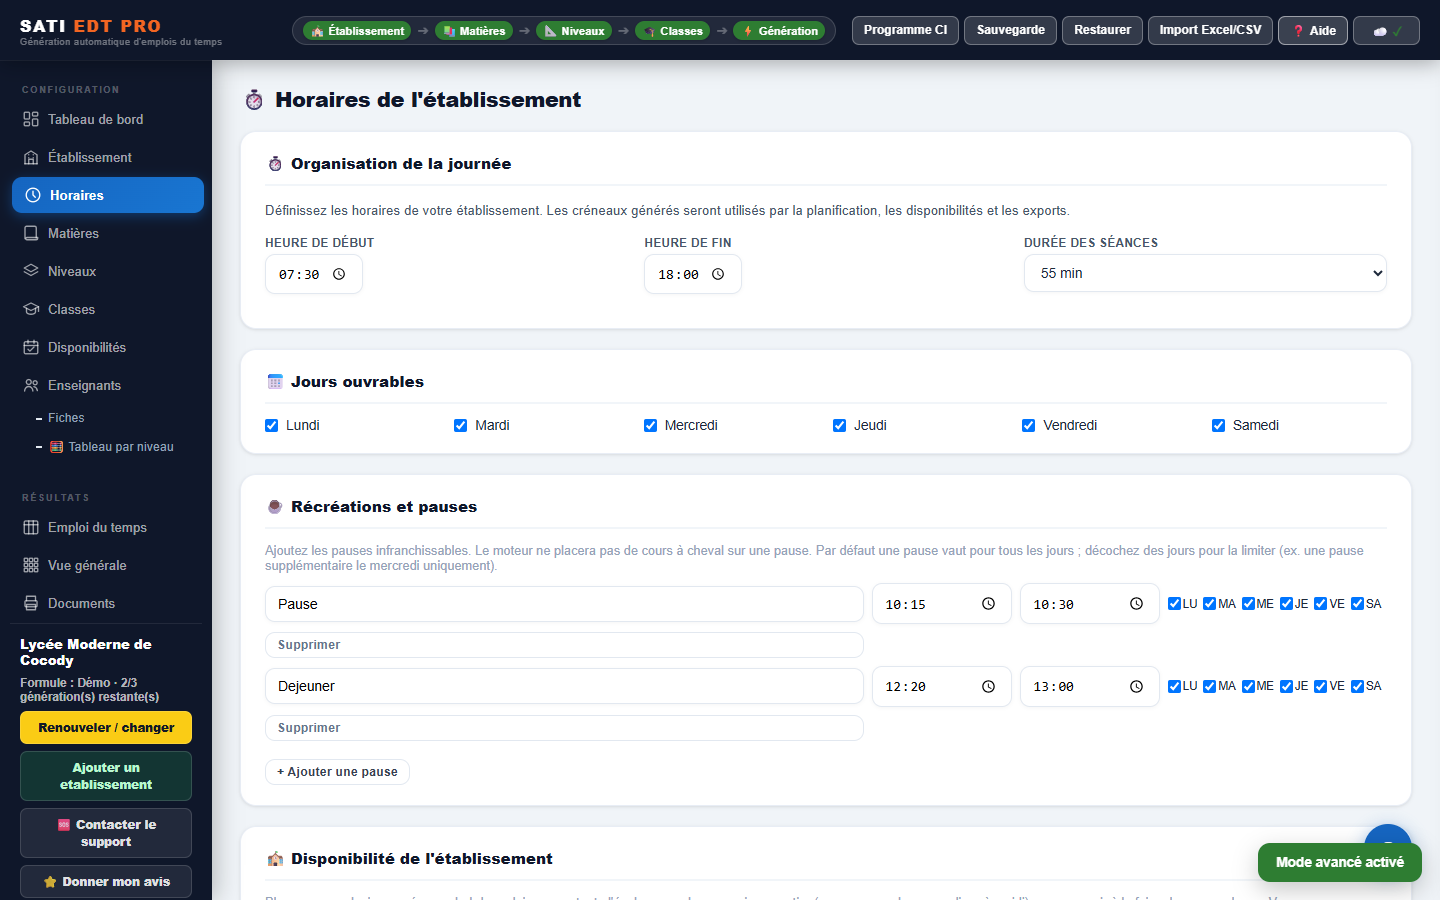Click Renouveler / changer button
This screenshot has width=1440, height=900.
pyautogui.click(x=106, y=728)
